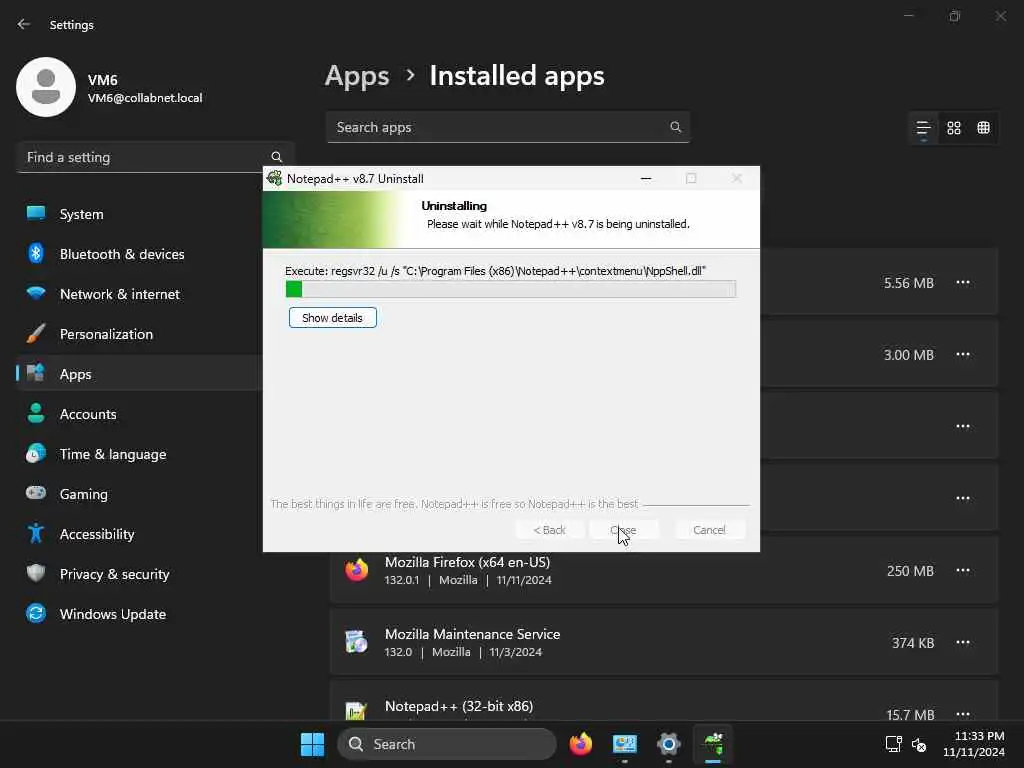The image size is (1024, 768).
Task: Open Bluetooth & devices settings
Action: [140, 254]
